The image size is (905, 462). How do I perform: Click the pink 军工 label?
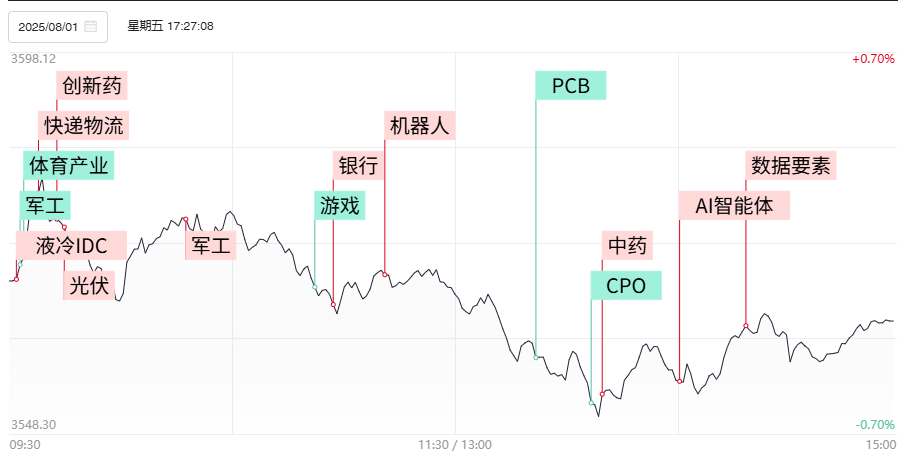[x=211, y=245]
